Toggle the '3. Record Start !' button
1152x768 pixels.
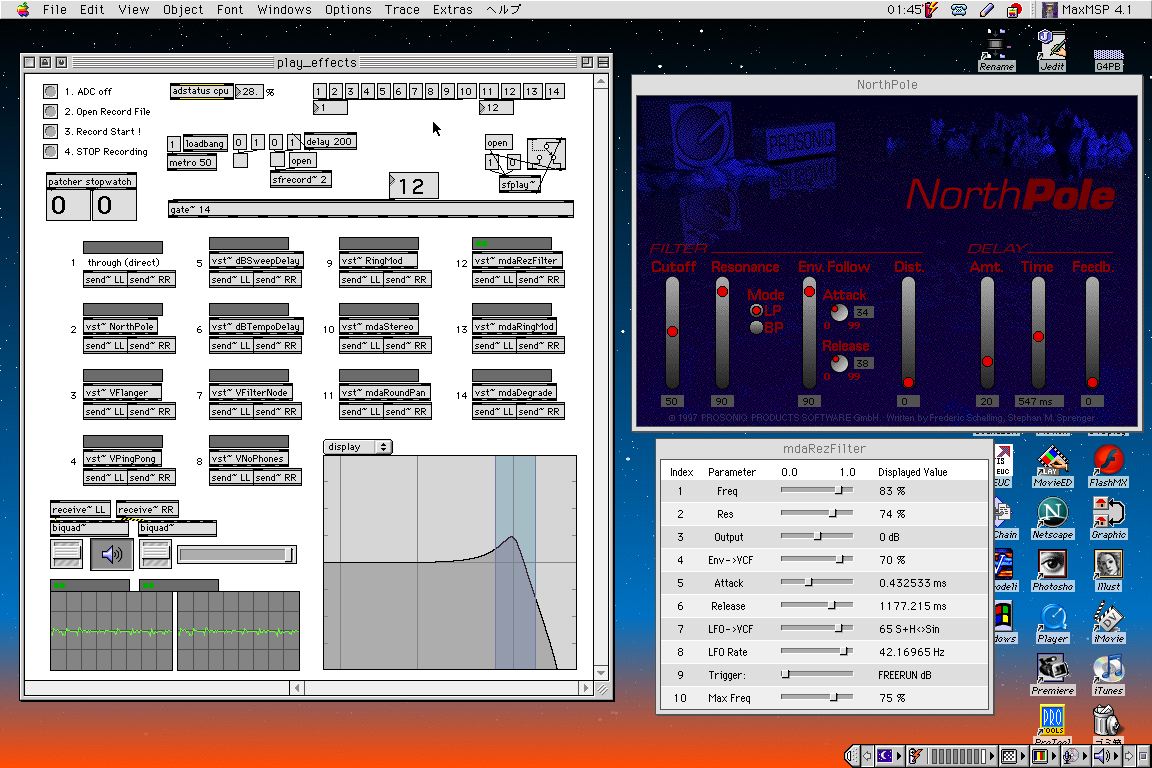[50, 132]
